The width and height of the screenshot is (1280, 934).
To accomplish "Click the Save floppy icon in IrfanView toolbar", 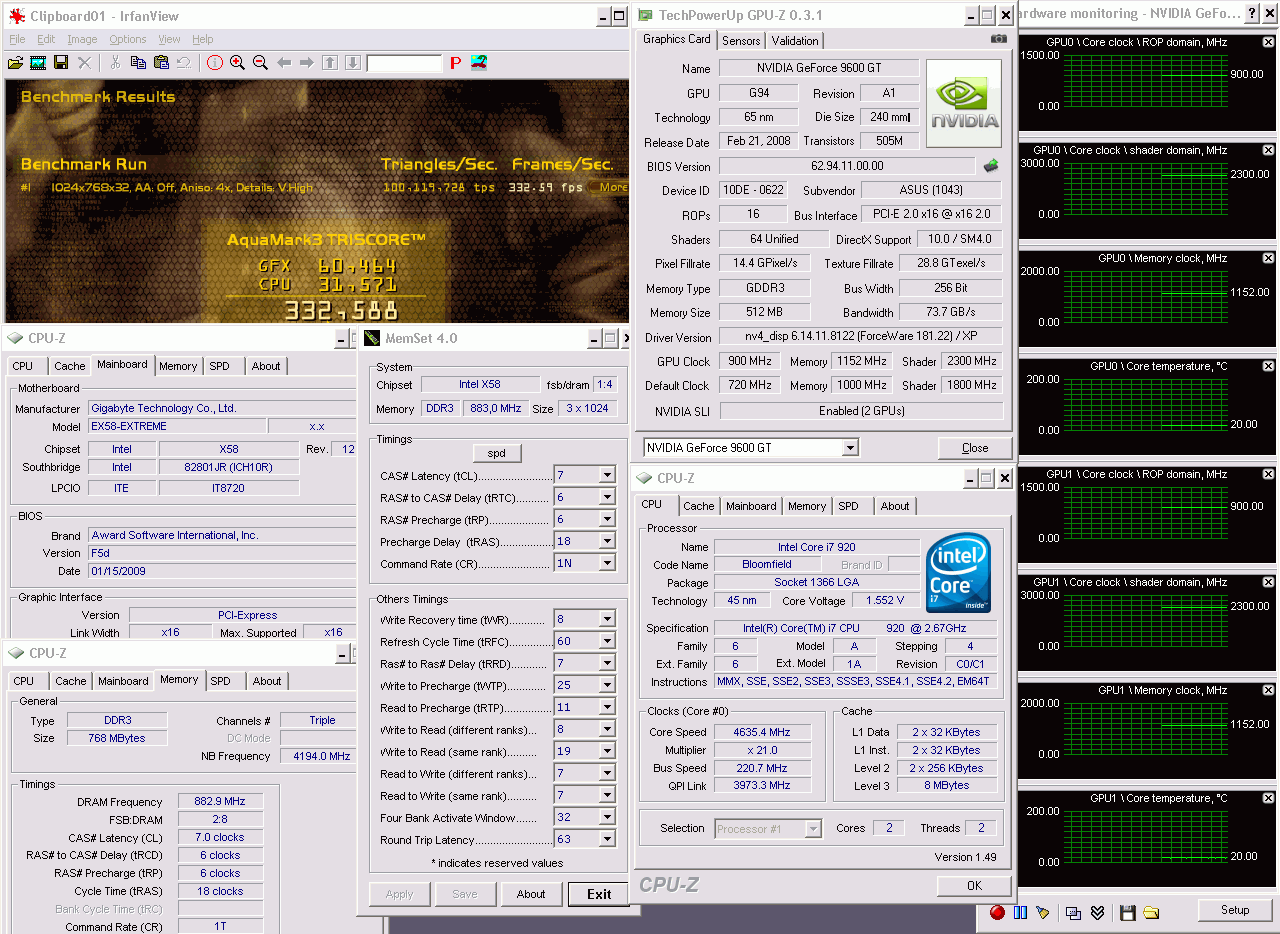I will (x=61, y=62).
